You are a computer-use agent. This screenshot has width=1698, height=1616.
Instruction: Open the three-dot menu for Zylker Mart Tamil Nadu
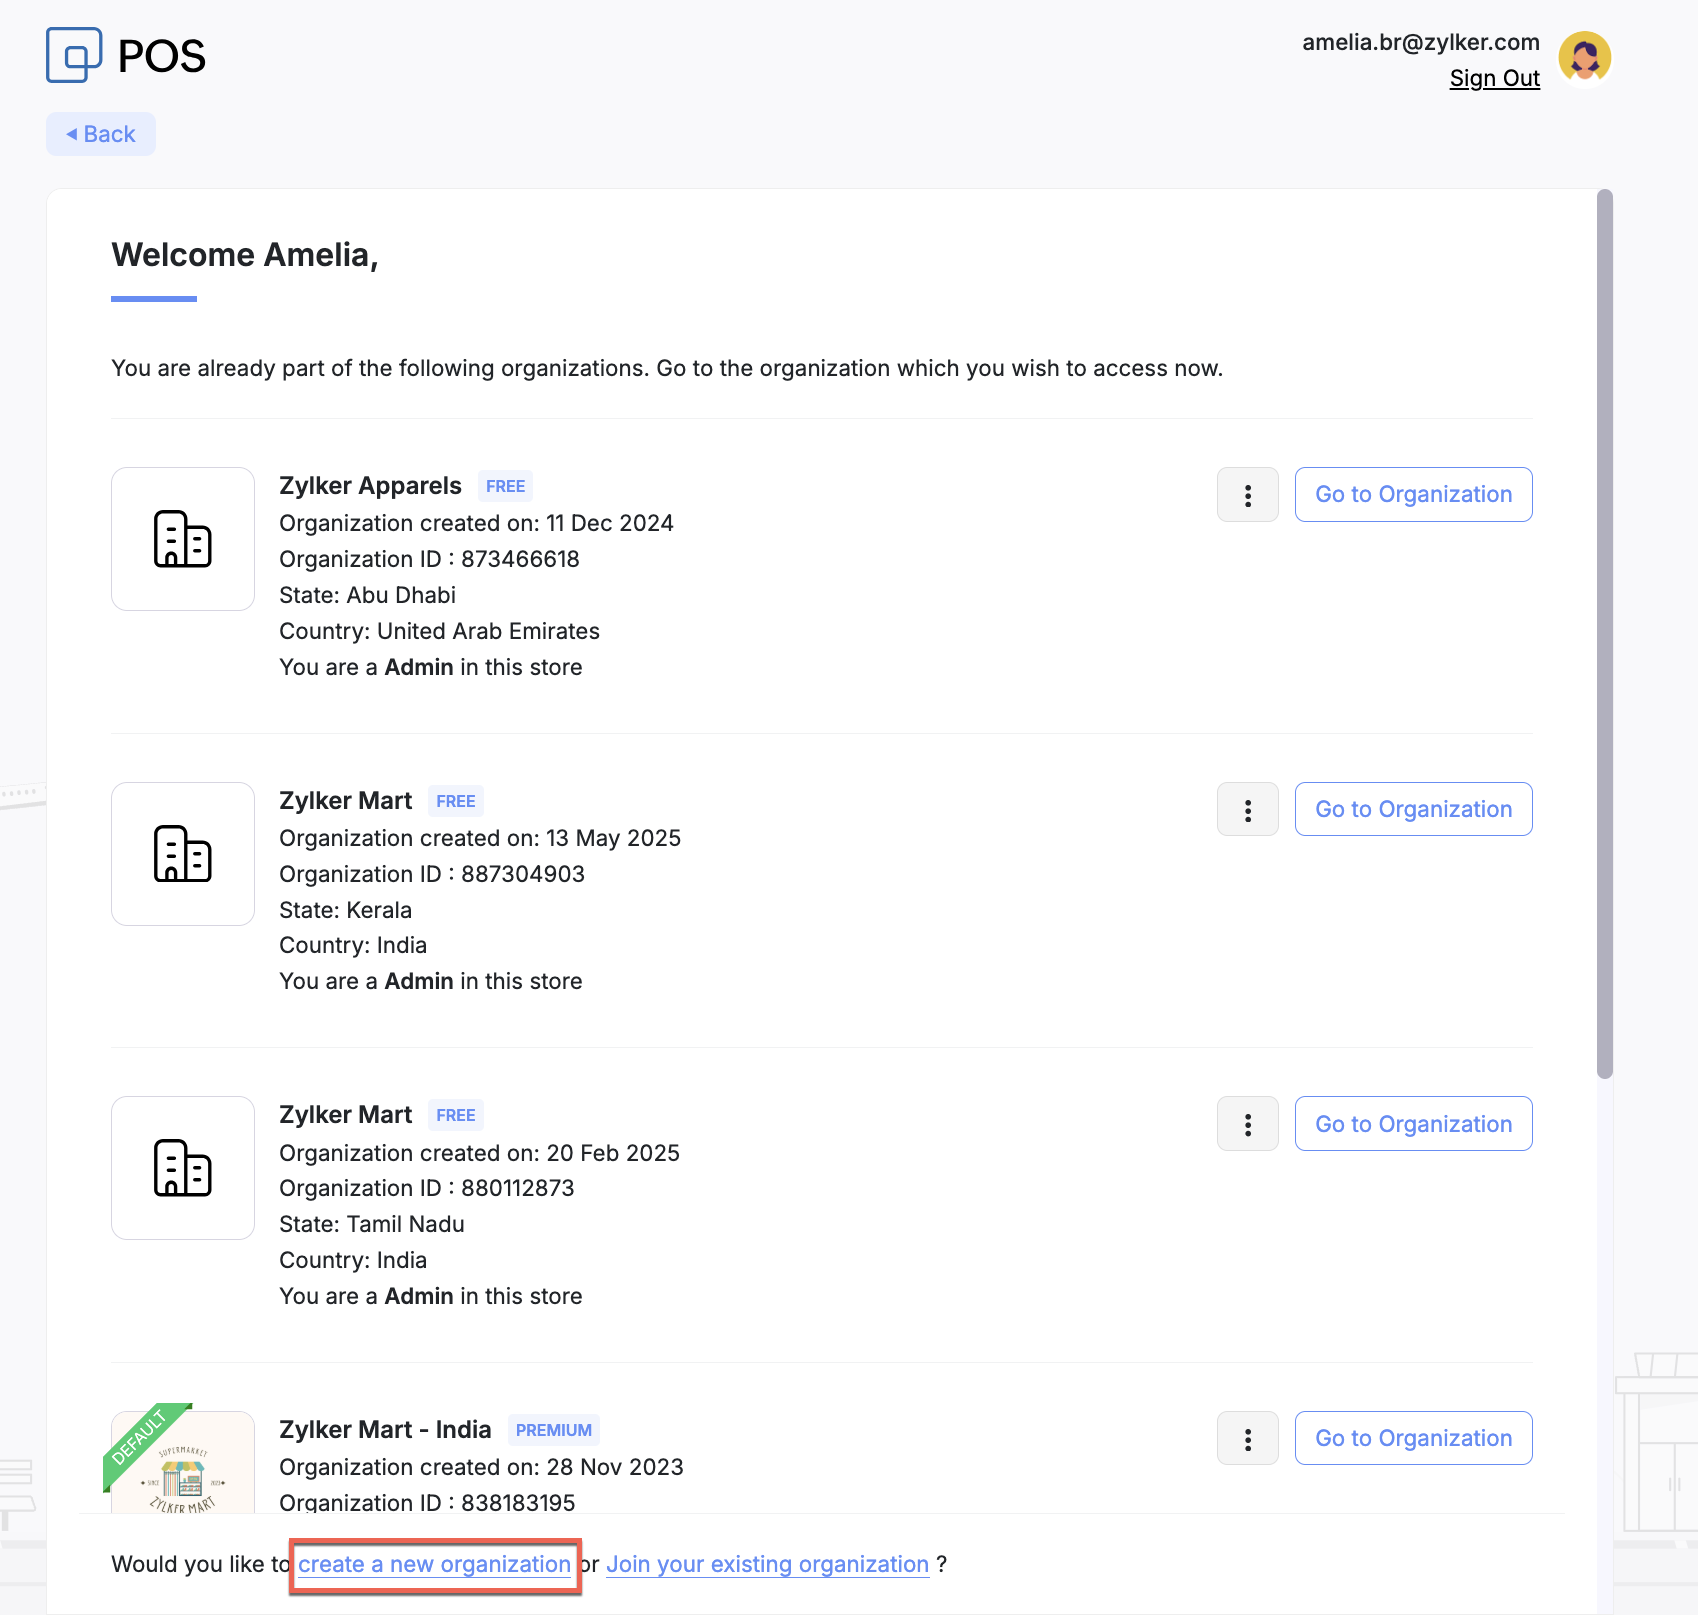coord(1248,1124)
